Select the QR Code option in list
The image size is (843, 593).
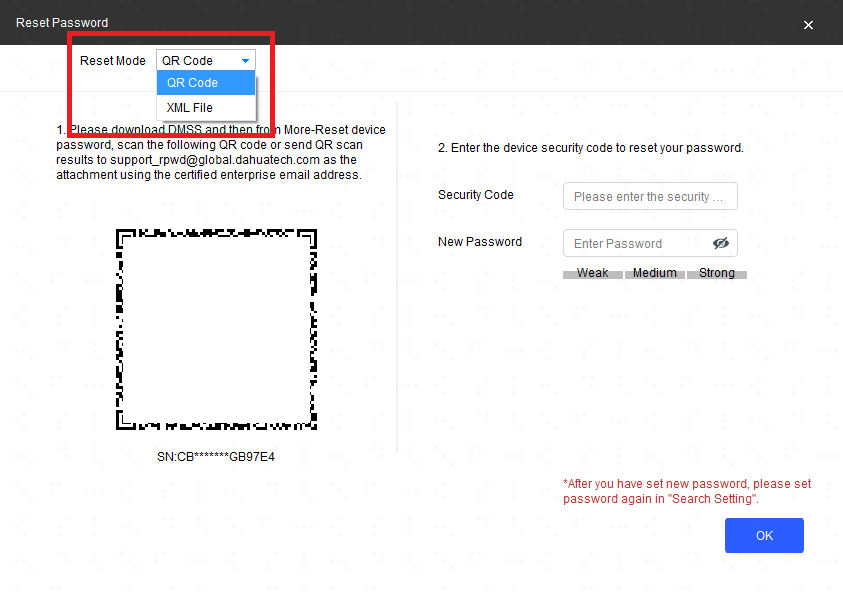tap(206, 83)
